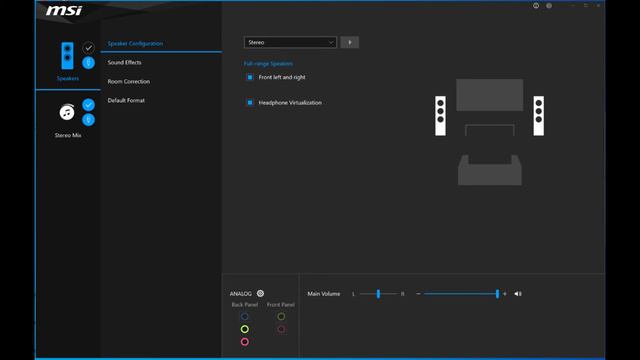This screenshot has width=640, height=360.
Task: Expand the Stereo configuration dropdown
Action: pyautogui.click(x=290, y=42)
